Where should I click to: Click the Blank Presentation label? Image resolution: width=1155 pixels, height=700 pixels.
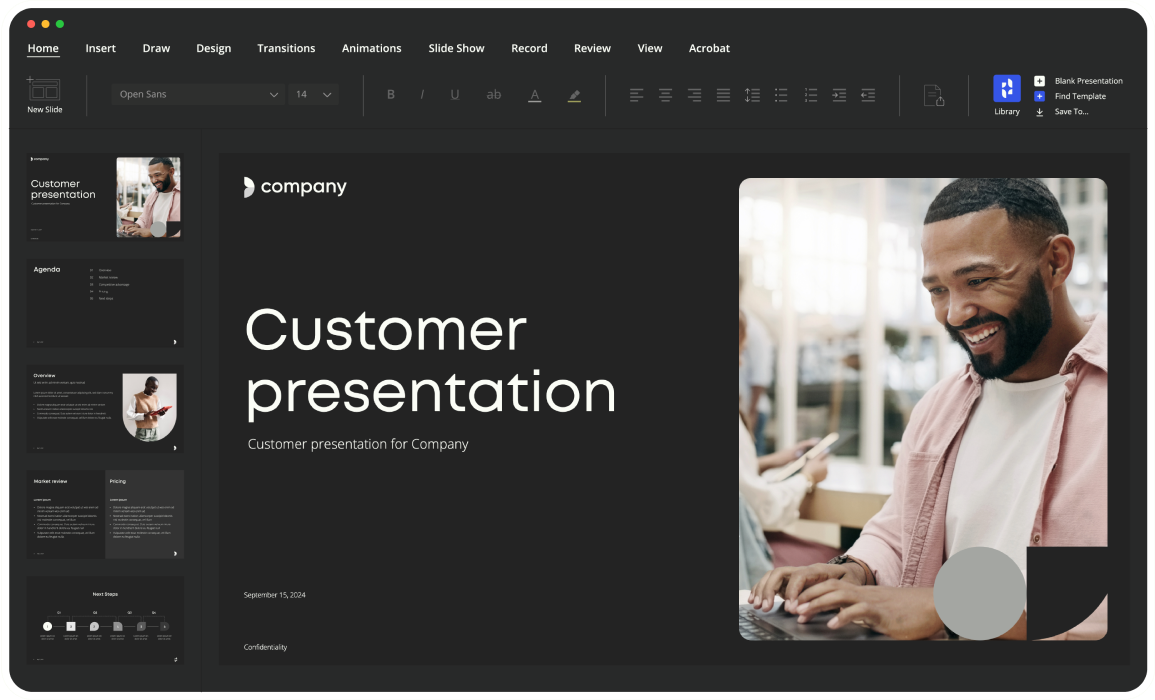1089,81
